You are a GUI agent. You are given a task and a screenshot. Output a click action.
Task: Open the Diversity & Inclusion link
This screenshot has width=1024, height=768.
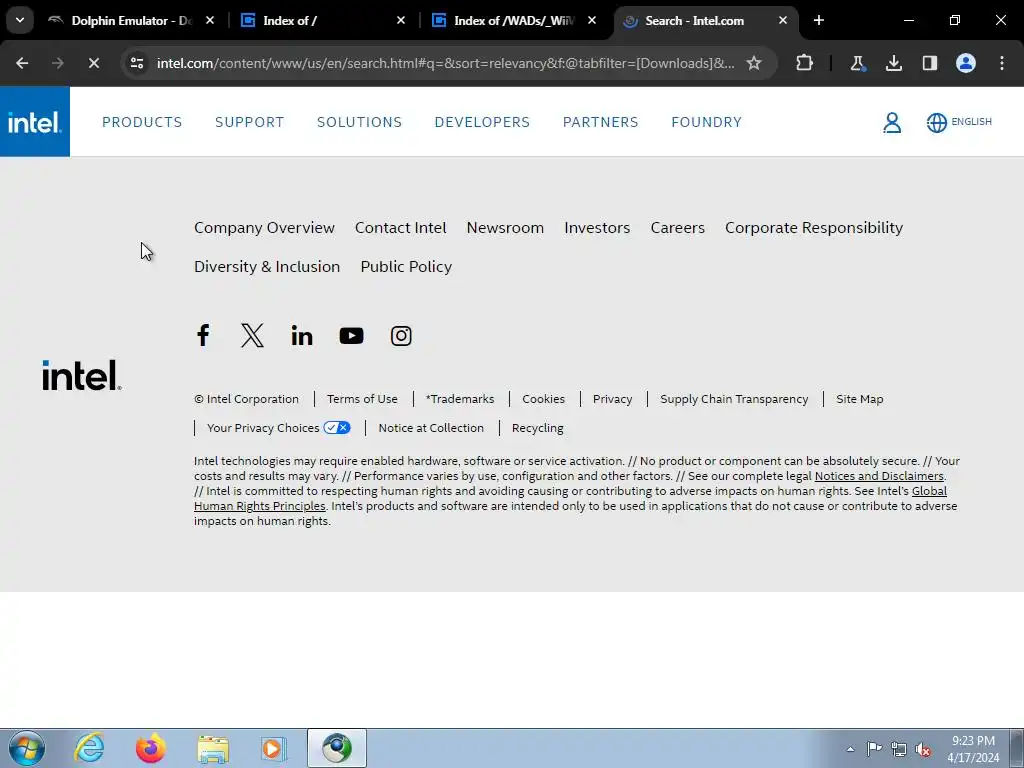(x=266, y=267)
